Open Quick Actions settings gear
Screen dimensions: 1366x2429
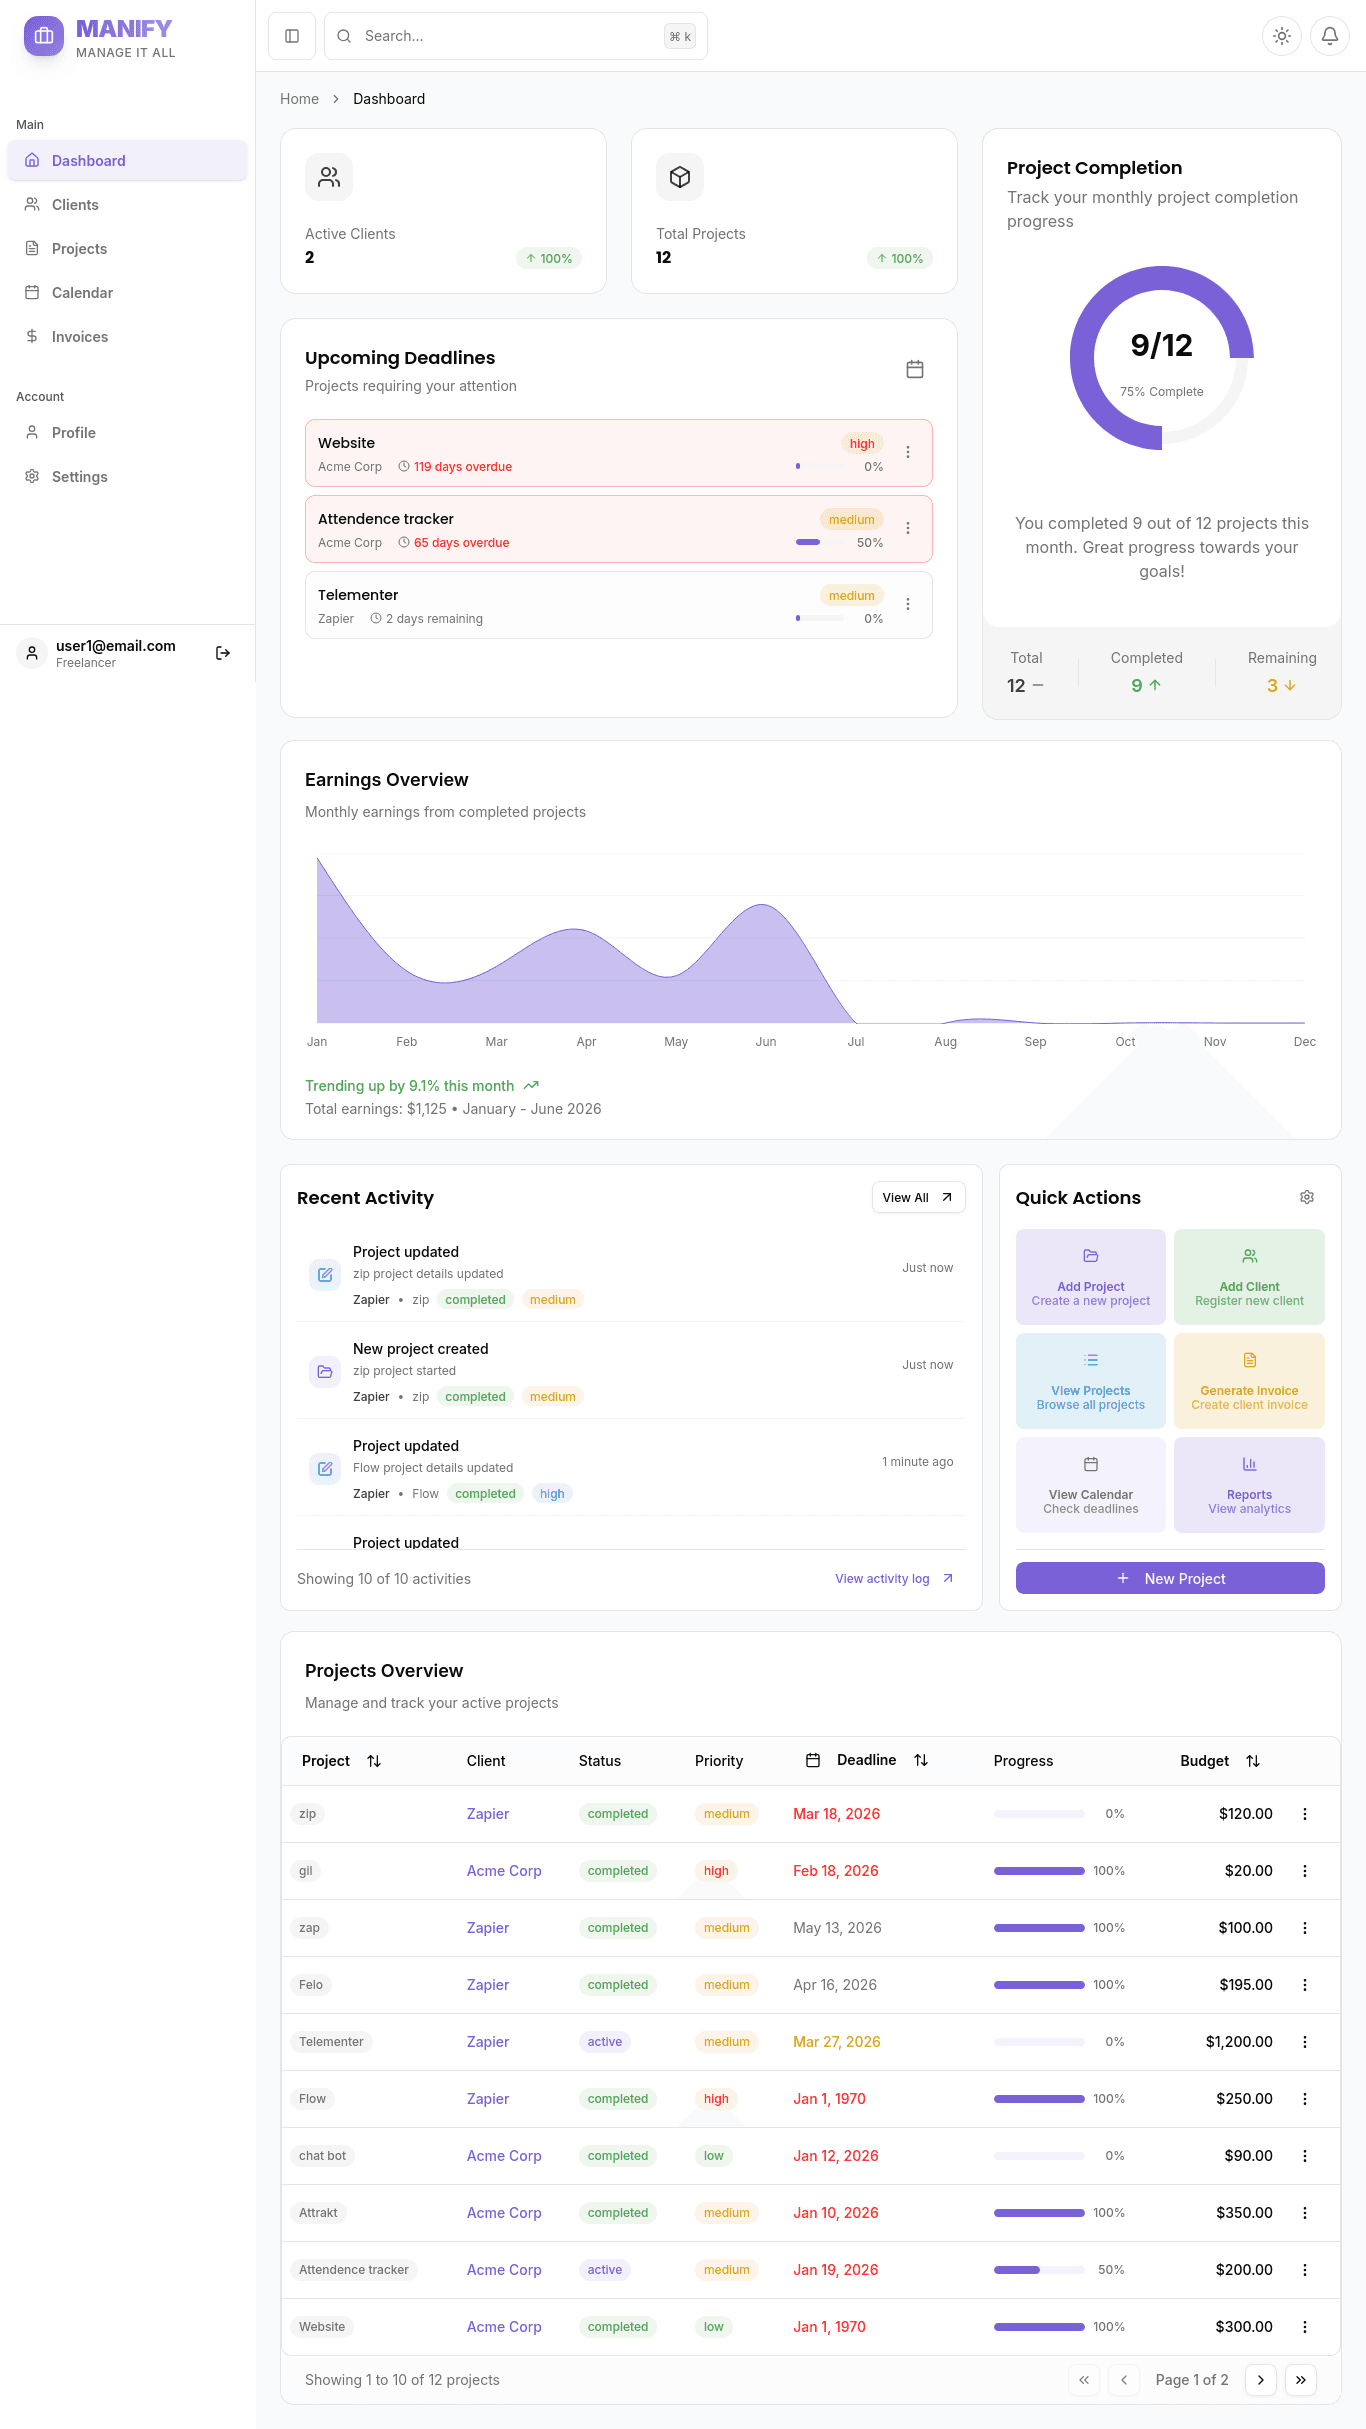click(1306, 1197)
